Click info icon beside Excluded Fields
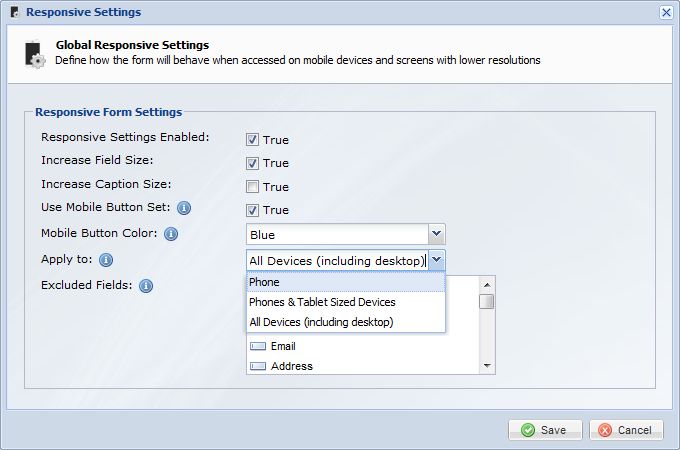This screenshot has width=680, height=450. coord(146,286)
